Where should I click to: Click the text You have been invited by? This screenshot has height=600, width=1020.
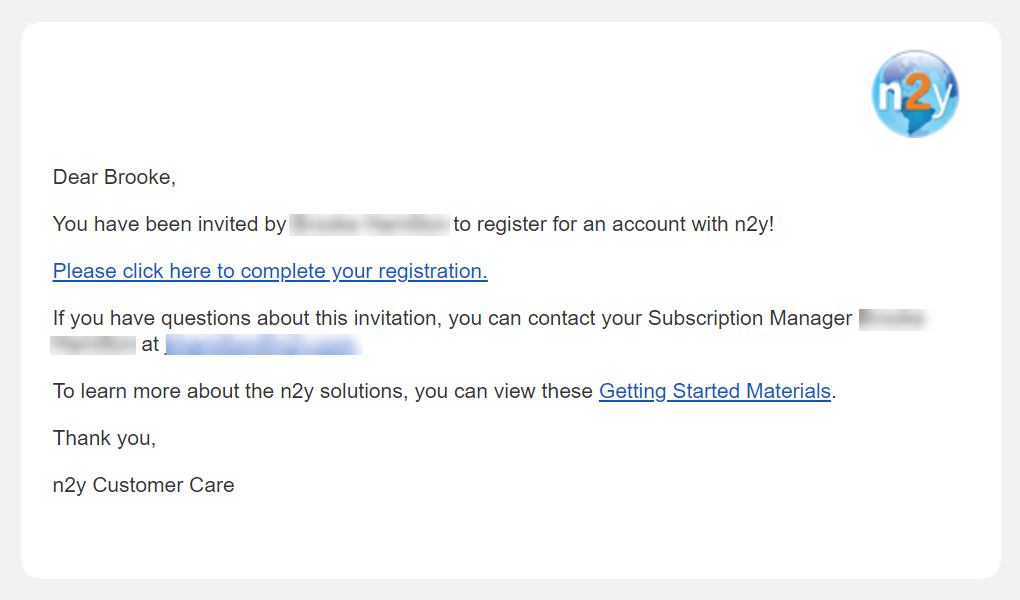169,224
